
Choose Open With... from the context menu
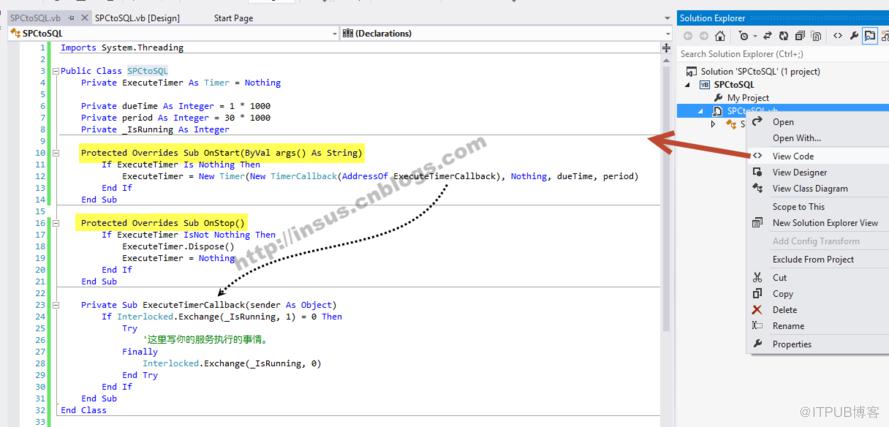819,138
